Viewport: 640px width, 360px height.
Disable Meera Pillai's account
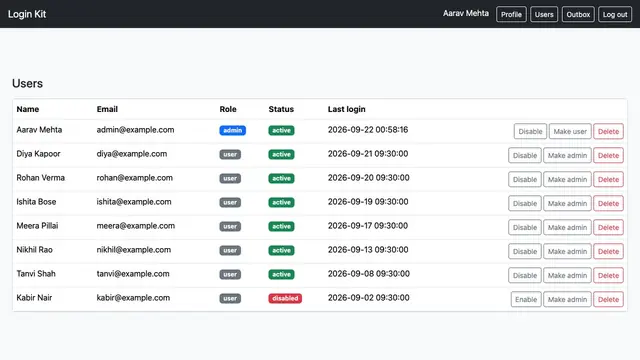click(524, 227)
